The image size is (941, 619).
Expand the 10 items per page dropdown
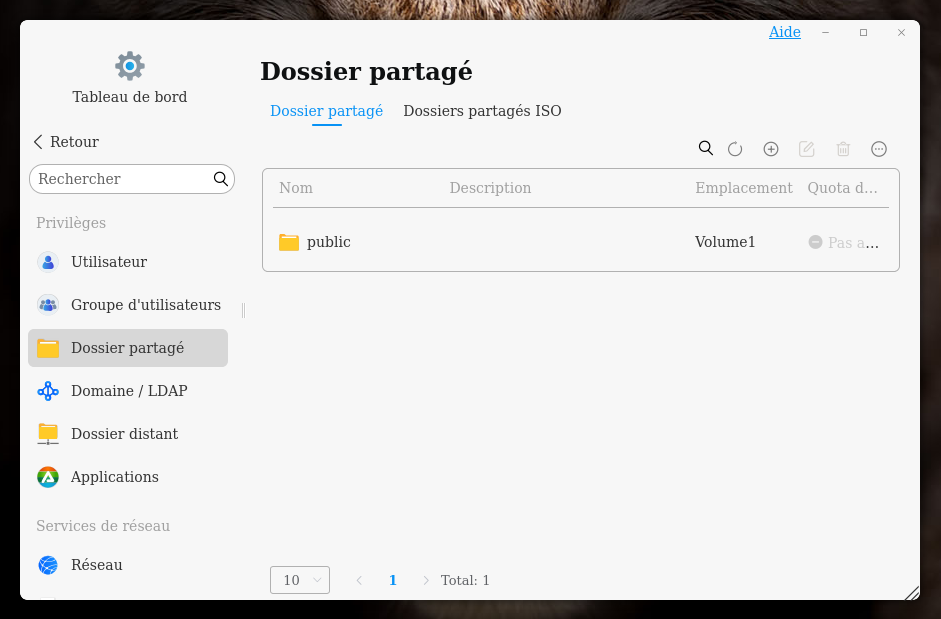pos(300,580)
